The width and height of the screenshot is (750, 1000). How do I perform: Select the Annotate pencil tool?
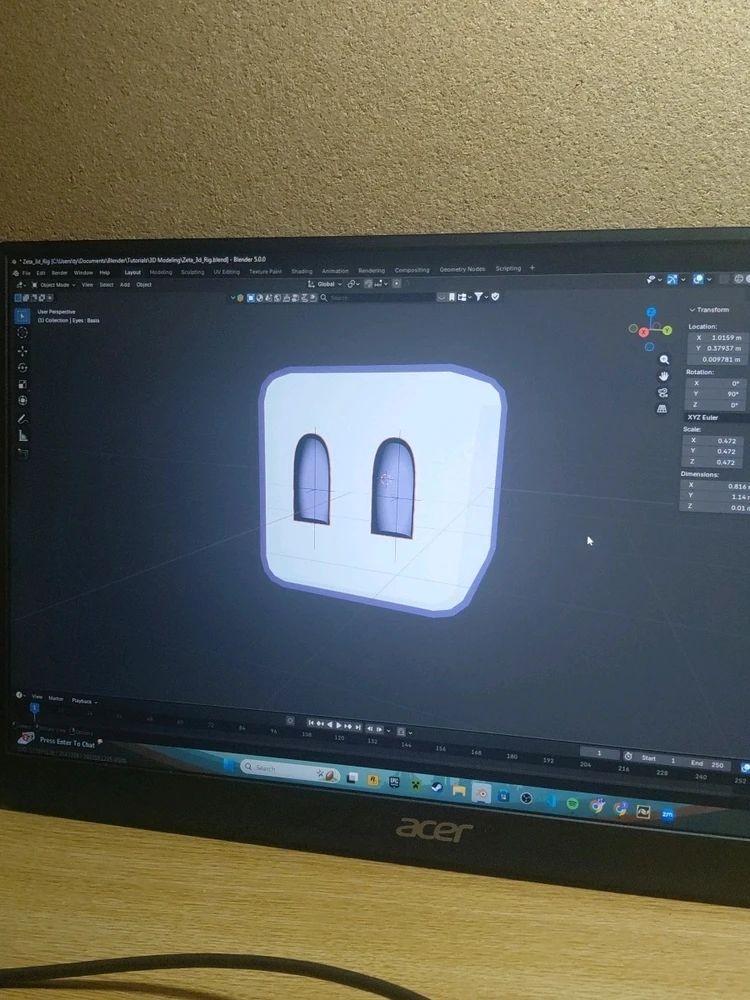23,418
